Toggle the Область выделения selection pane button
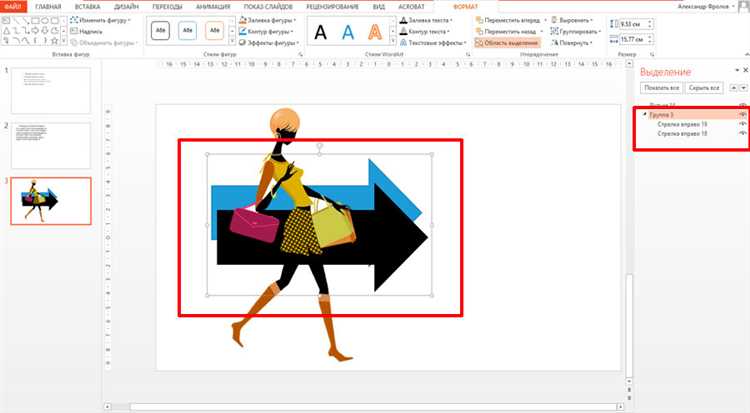The height and width of the screenshot is (413, 750). [x=507, y=43]
